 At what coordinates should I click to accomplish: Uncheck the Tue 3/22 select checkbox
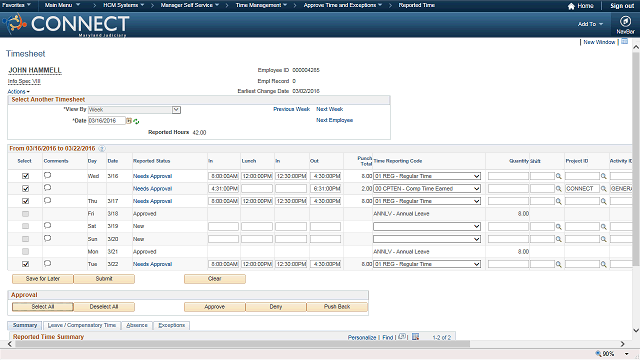tap(25, 264)
